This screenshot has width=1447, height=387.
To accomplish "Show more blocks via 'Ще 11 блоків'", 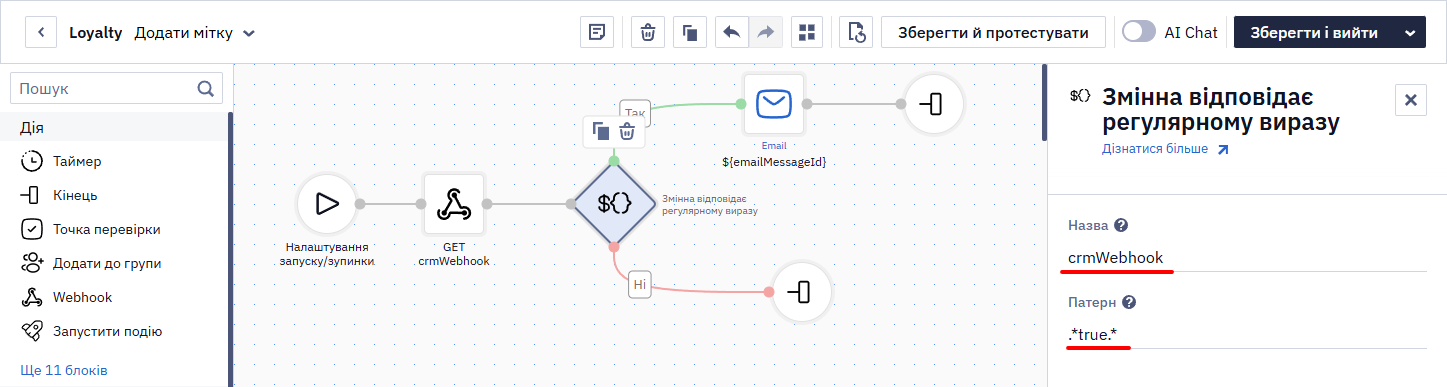I will pos(64,370).
